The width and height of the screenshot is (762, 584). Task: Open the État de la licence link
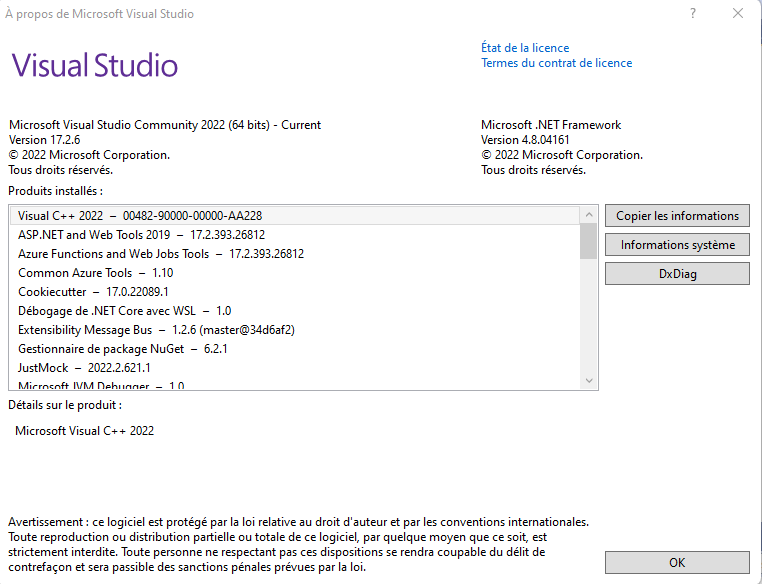[525, 48]
